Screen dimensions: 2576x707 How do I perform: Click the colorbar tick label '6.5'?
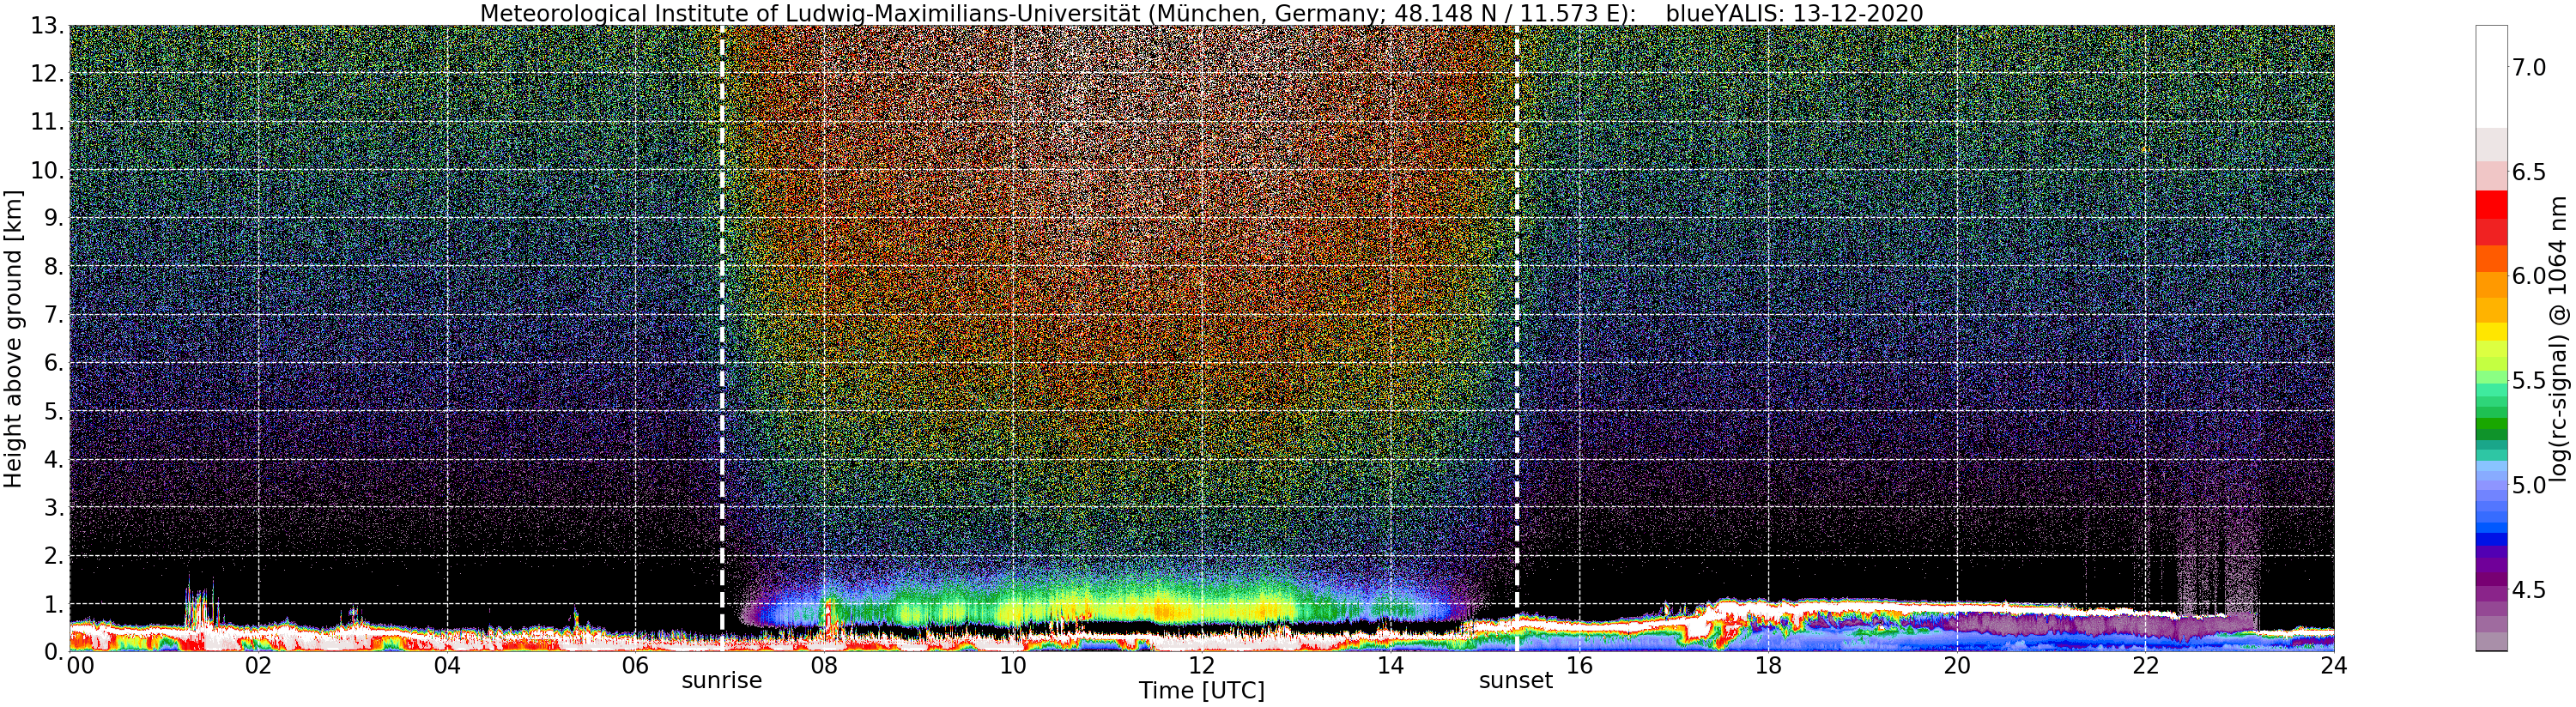[2529, 172]
